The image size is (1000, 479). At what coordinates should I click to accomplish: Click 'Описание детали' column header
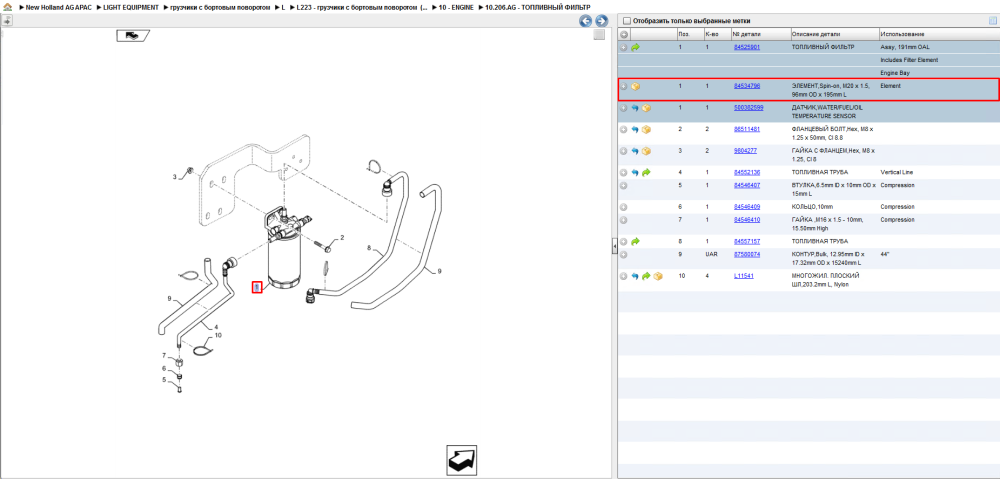(x=816, y=34)
